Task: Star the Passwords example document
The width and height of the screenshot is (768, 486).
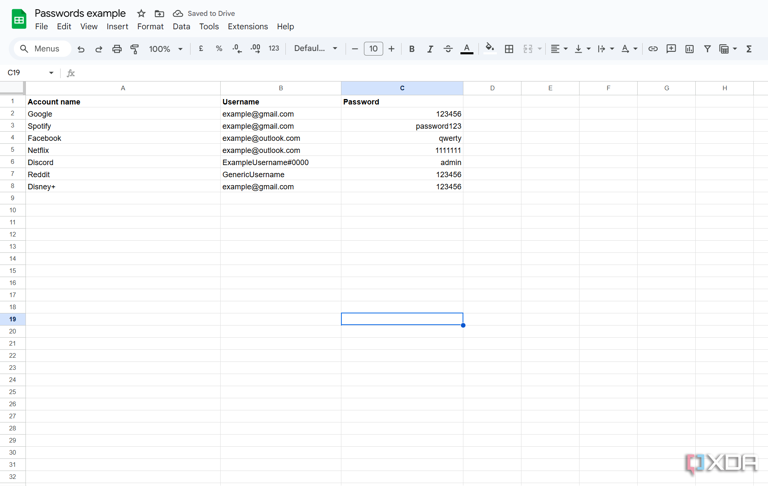Action: pyautogui.click(x=141, y=14)
